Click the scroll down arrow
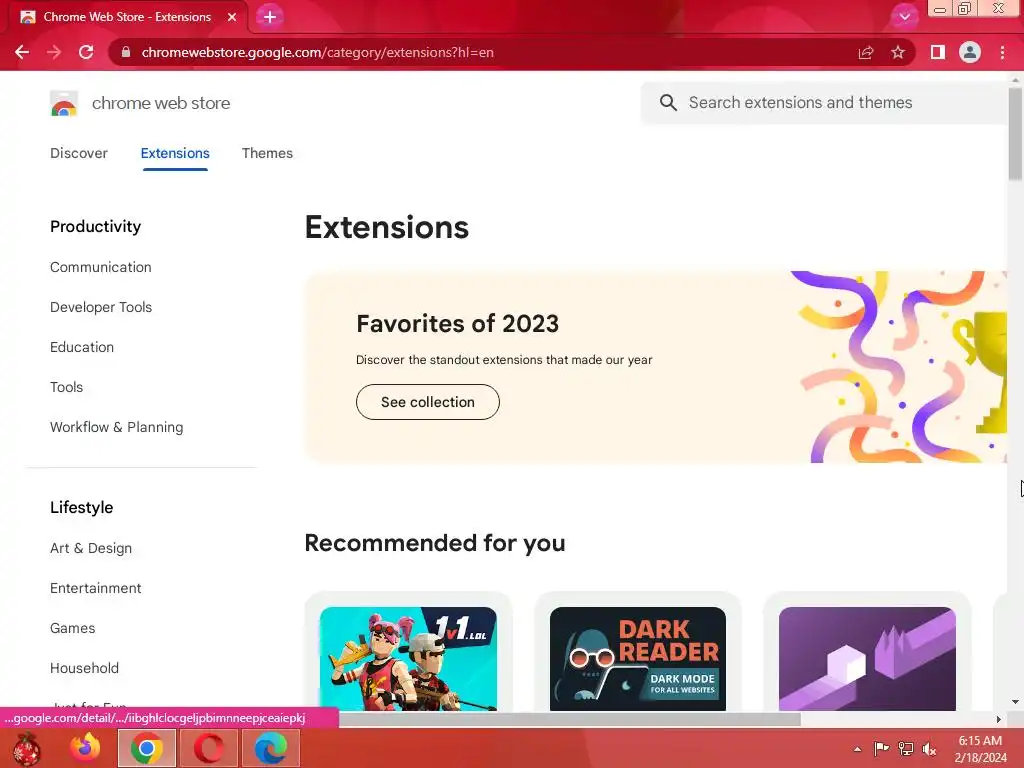This screenshot has width=1024, height=768. point(1015,702)
